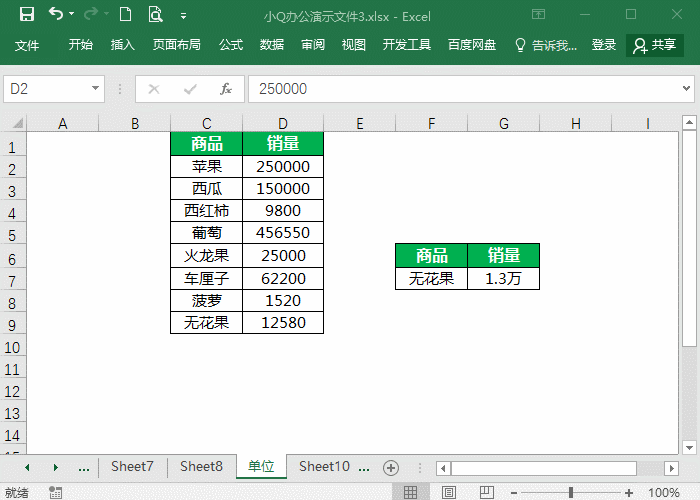The image size is (700, 500).
Task: Switch to Page Layout view icon
Action: 449,492
